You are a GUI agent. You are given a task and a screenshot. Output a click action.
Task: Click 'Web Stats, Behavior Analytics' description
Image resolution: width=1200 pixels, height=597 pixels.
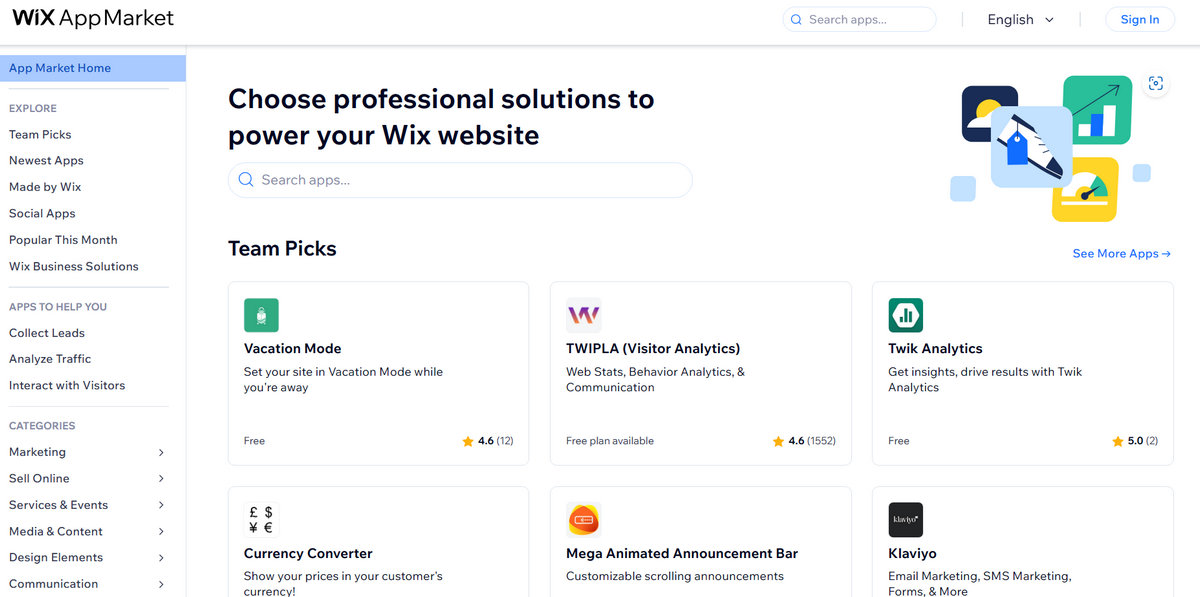point(655,380)
